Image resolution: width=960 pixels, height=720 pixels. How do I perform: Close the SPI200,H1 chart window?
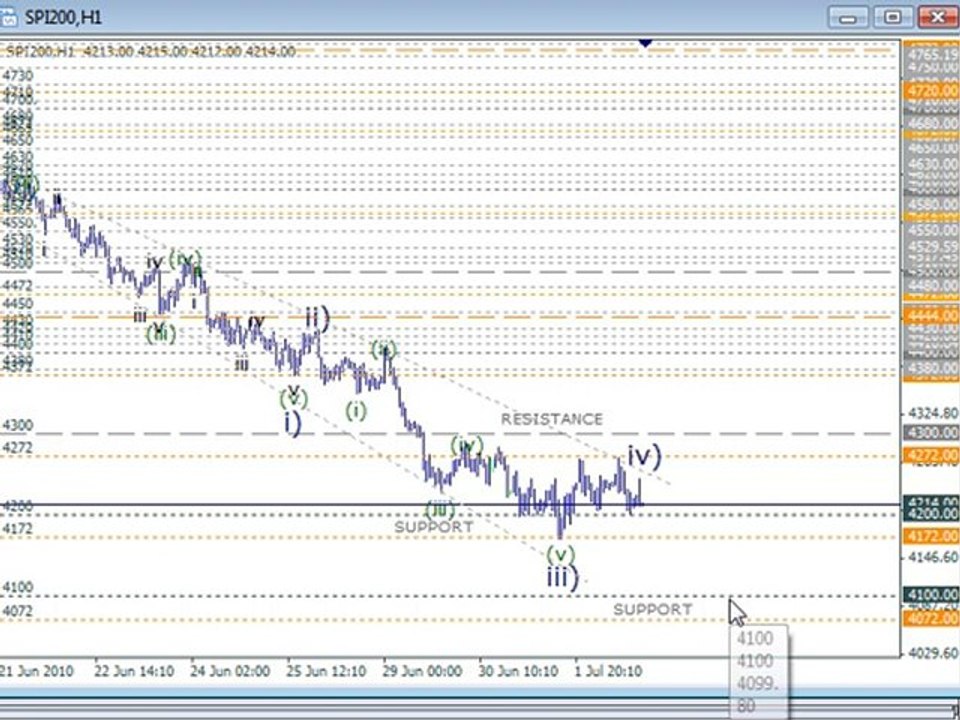pyautogui.click(x=937, y=17)
